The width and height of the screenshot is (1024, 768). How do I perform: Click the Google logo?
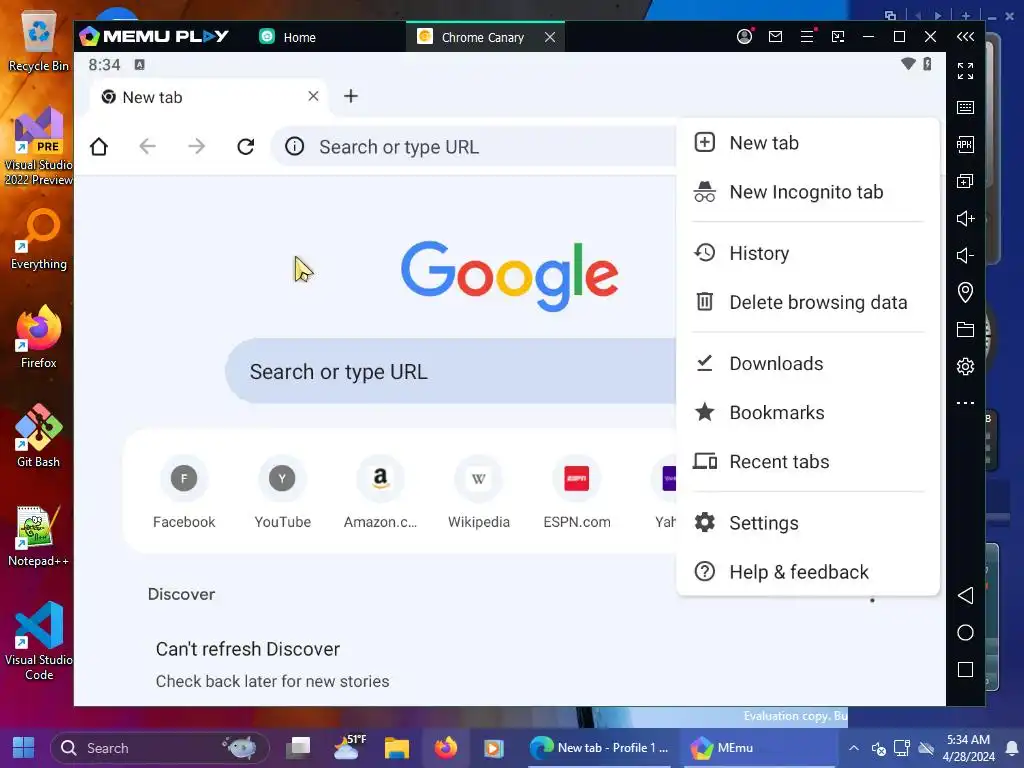click(509, 276)
